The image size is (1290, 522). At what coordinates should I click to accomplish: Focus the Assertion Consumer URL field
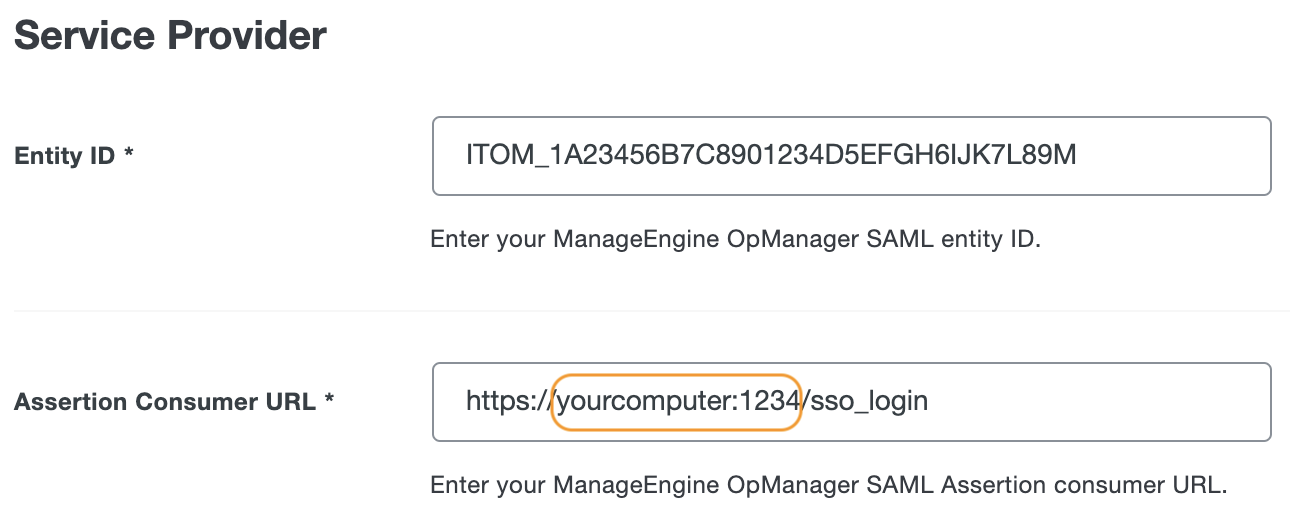pos(850,402)
